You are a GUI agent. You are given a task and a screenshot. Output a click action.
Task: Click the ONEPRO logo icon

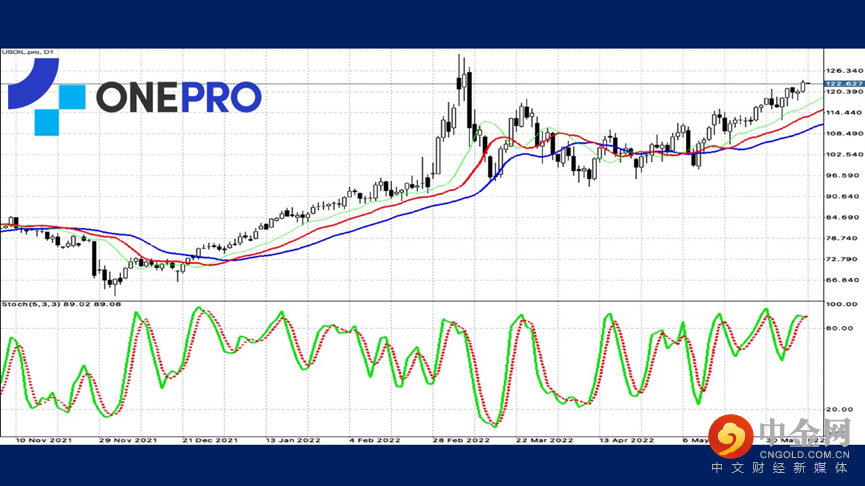[x=47, y=97]
